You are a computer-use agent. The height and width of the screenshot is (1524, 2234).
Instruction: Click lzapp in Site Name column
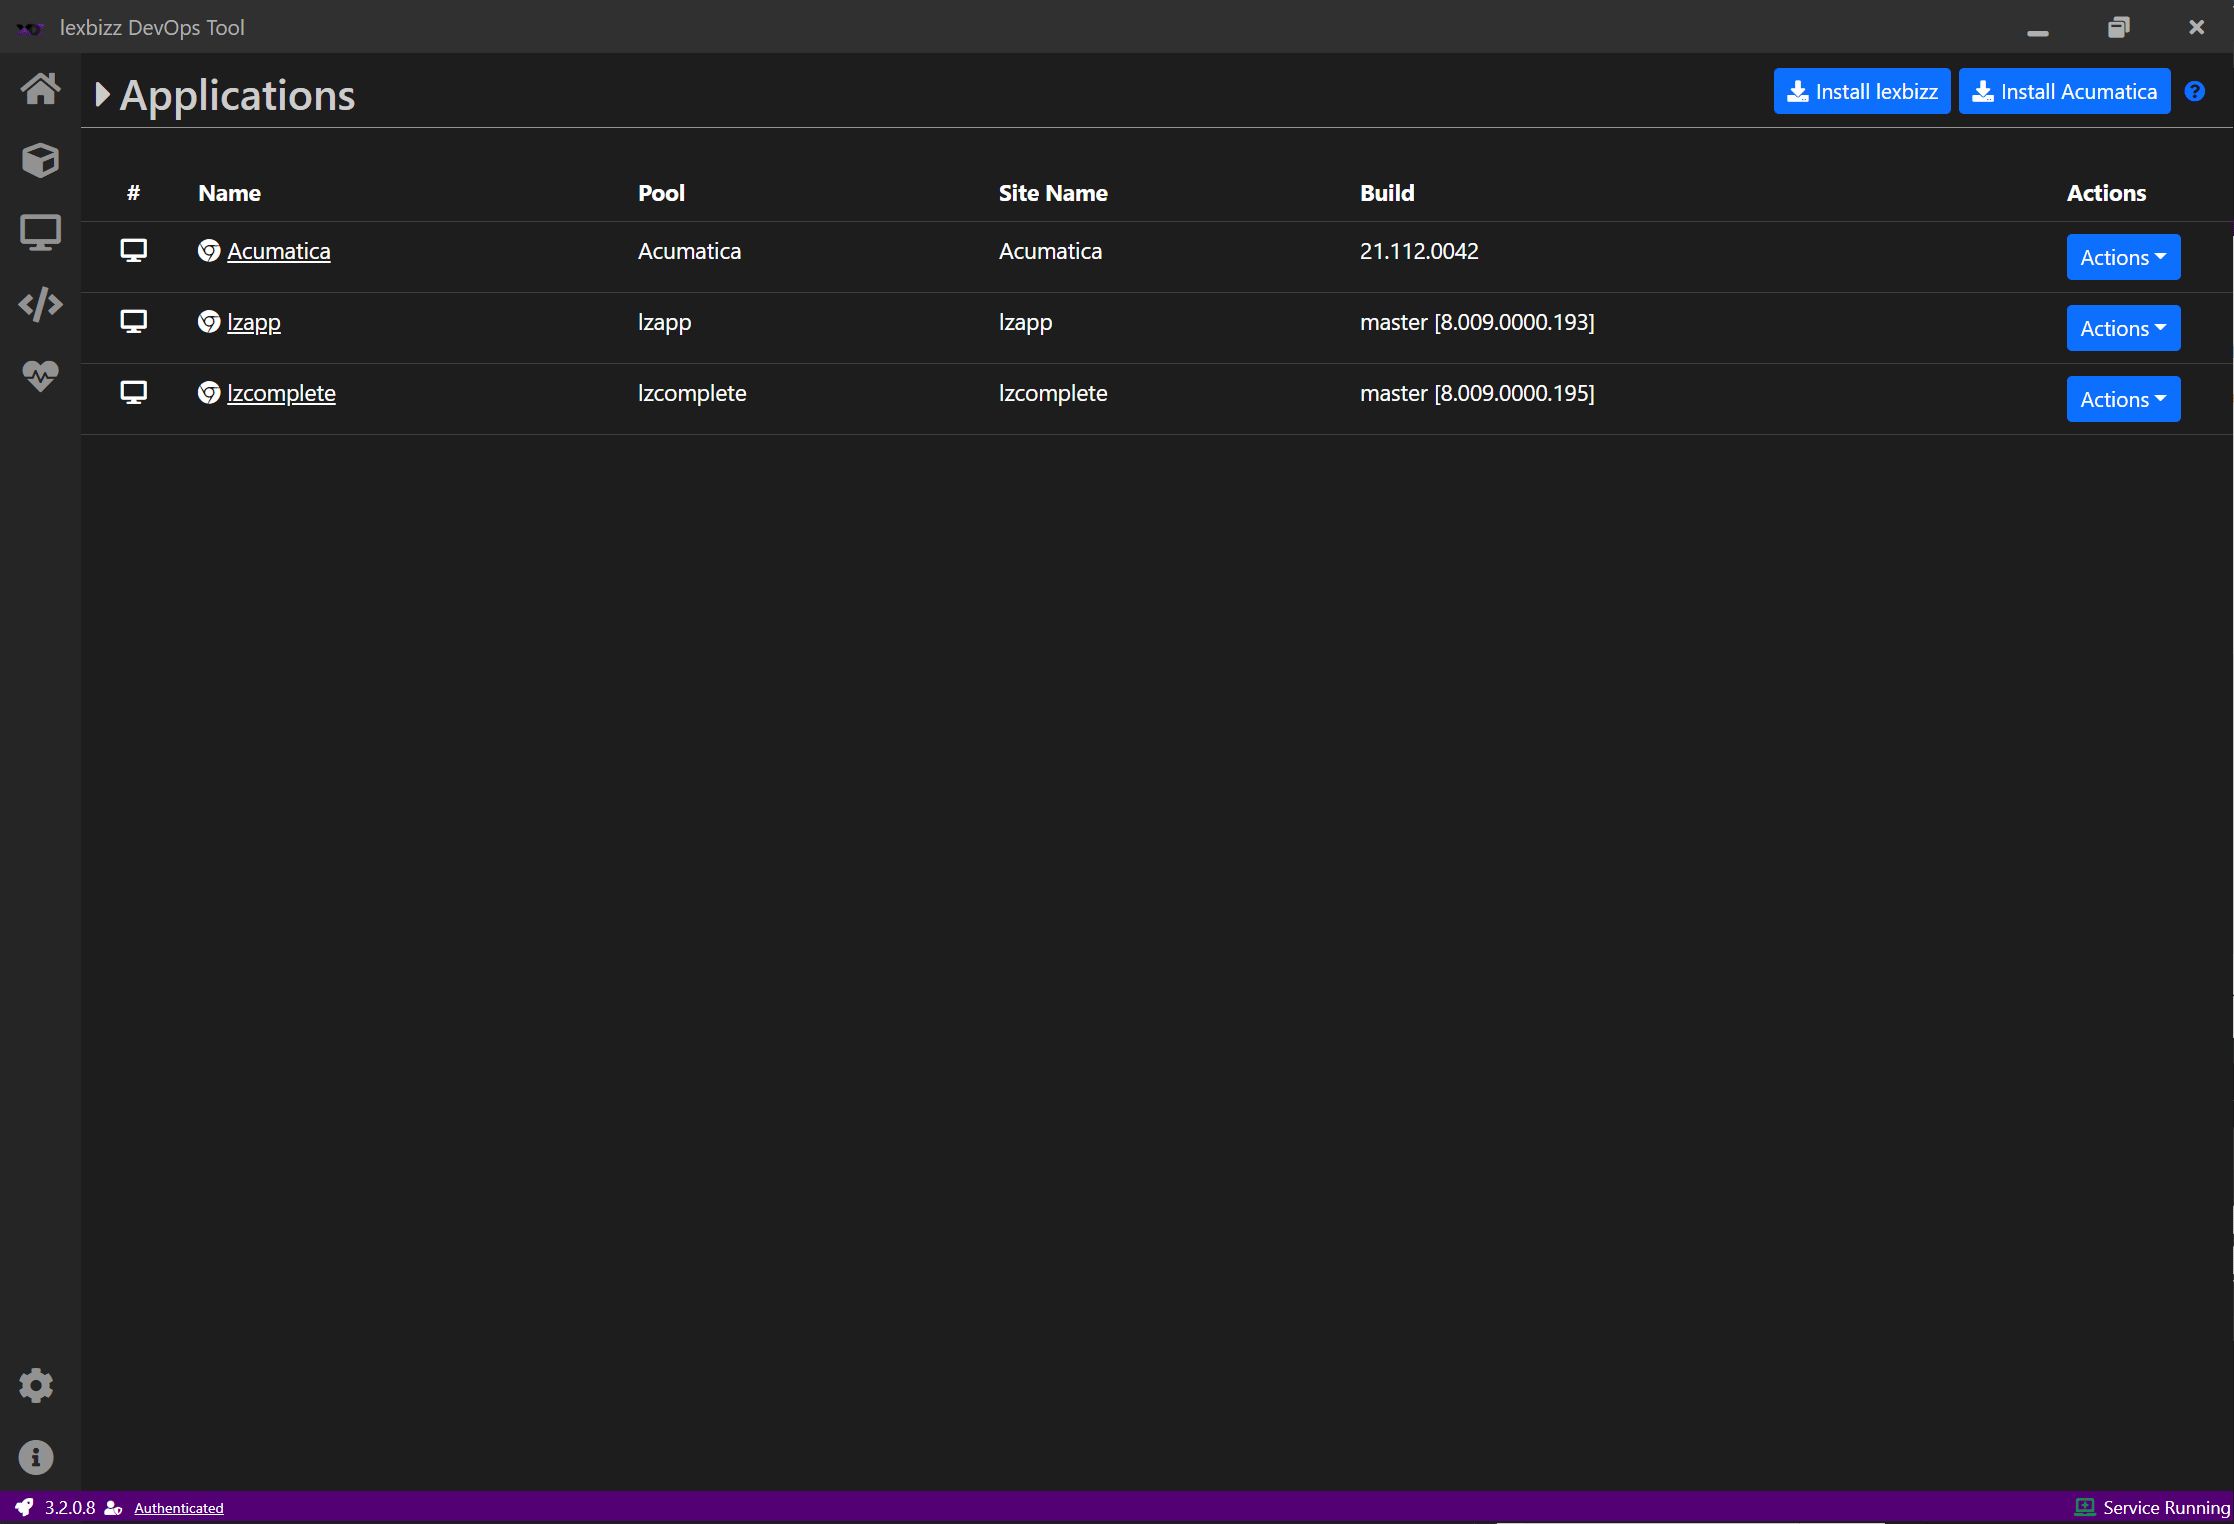[x=1025, y=322]
